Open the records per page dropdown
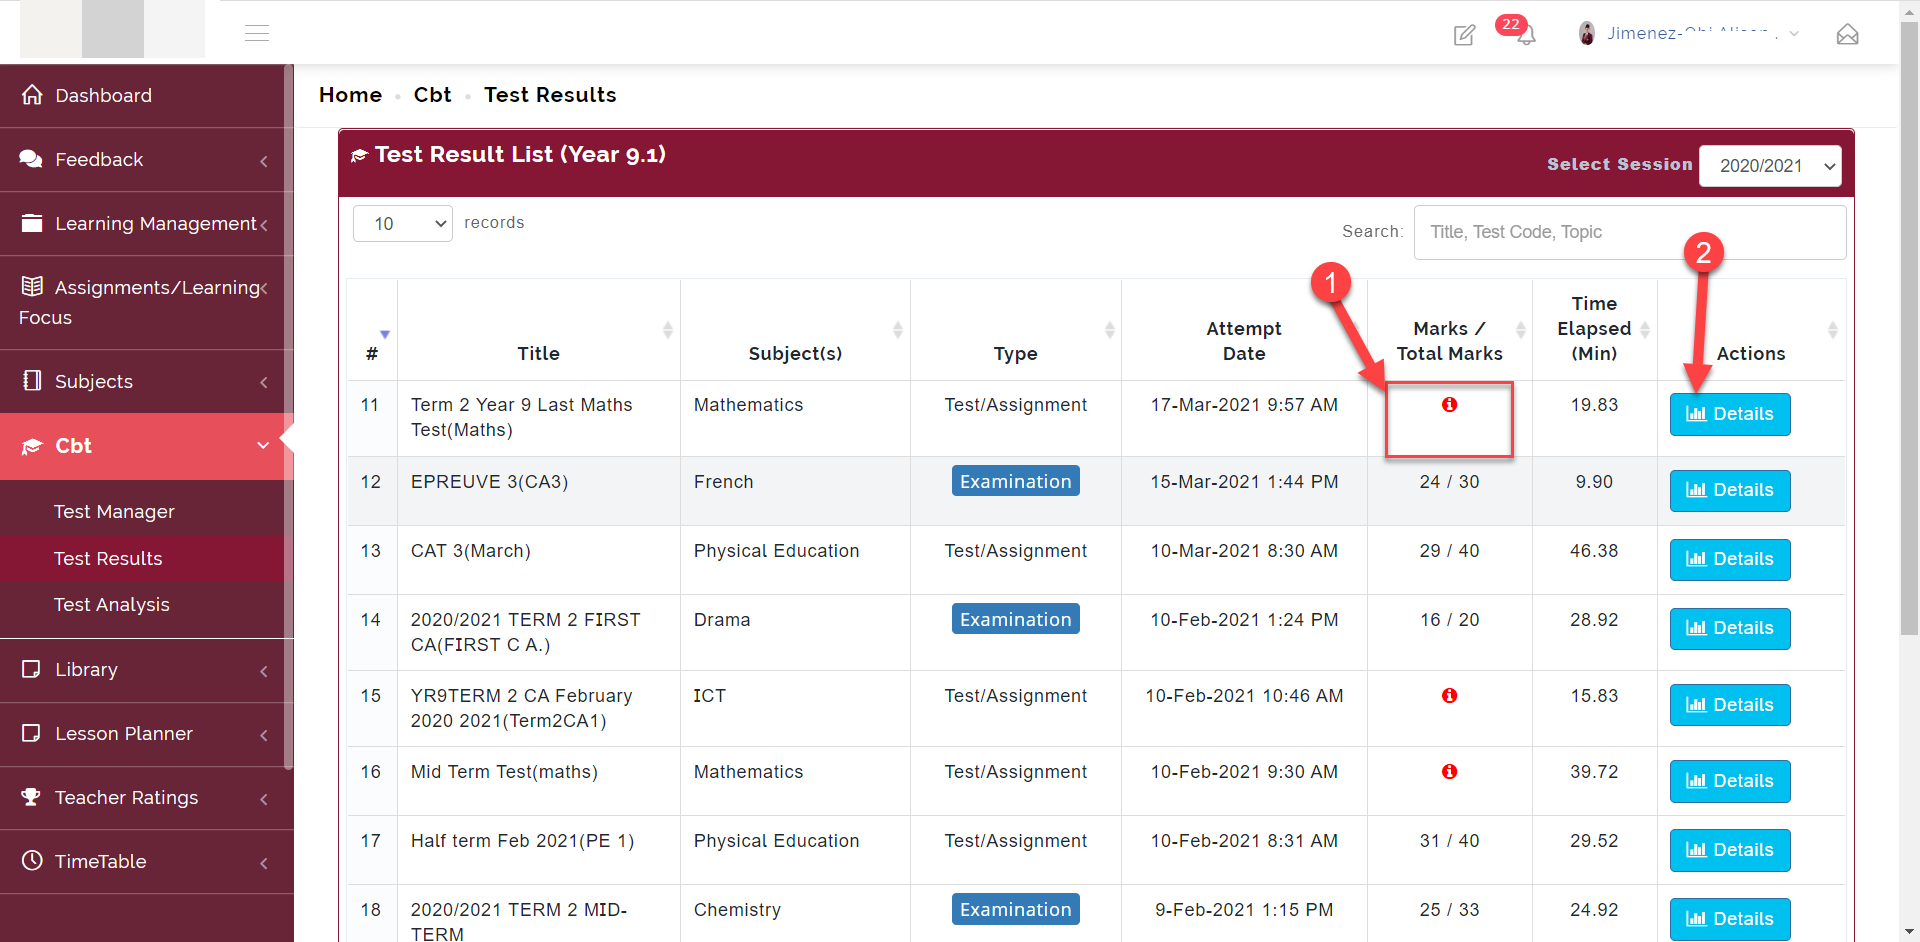The image size is (1920, 942). point(403,223)
